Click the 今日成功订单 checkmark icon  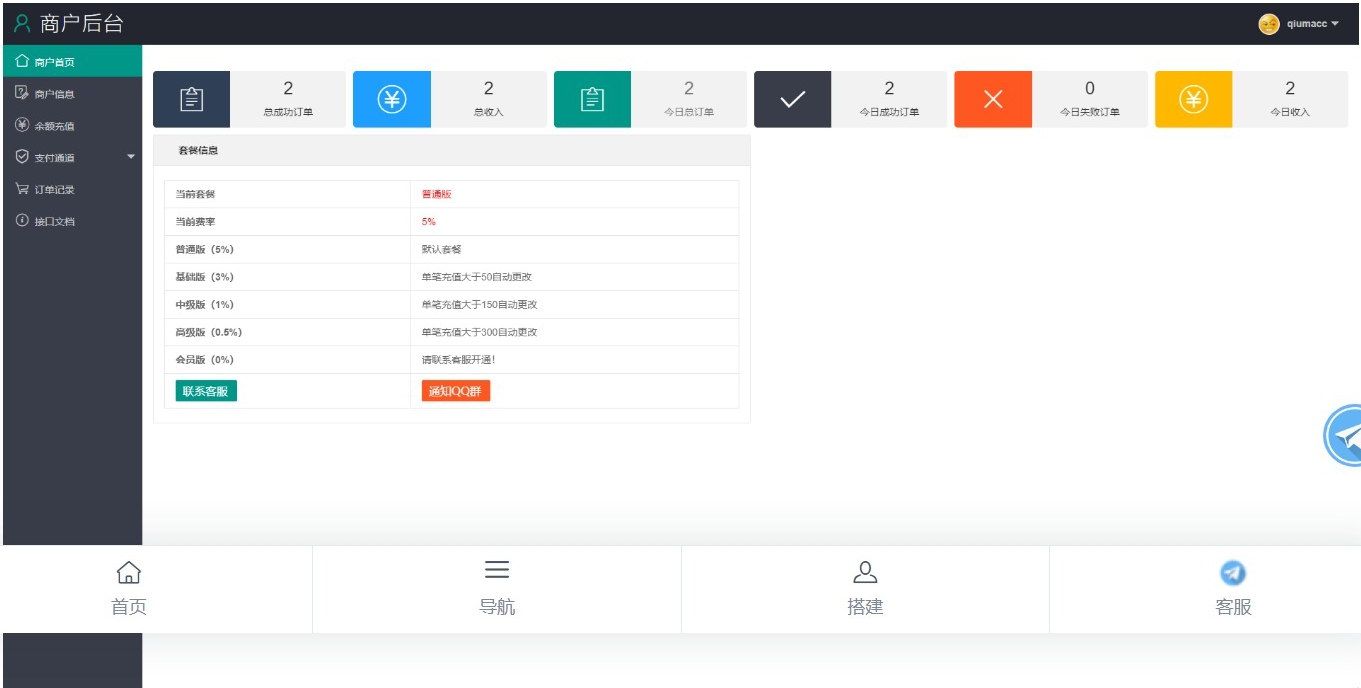792,99
